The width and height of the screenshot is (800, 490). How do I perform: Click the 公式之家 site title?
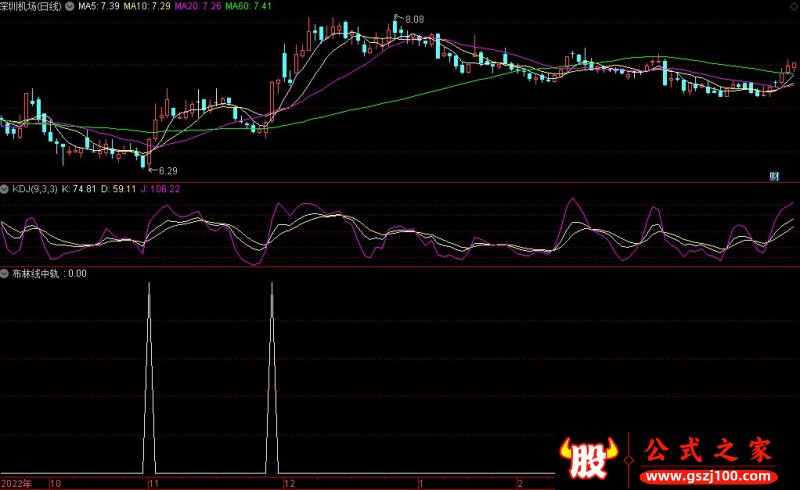click(x=708, y=451)
